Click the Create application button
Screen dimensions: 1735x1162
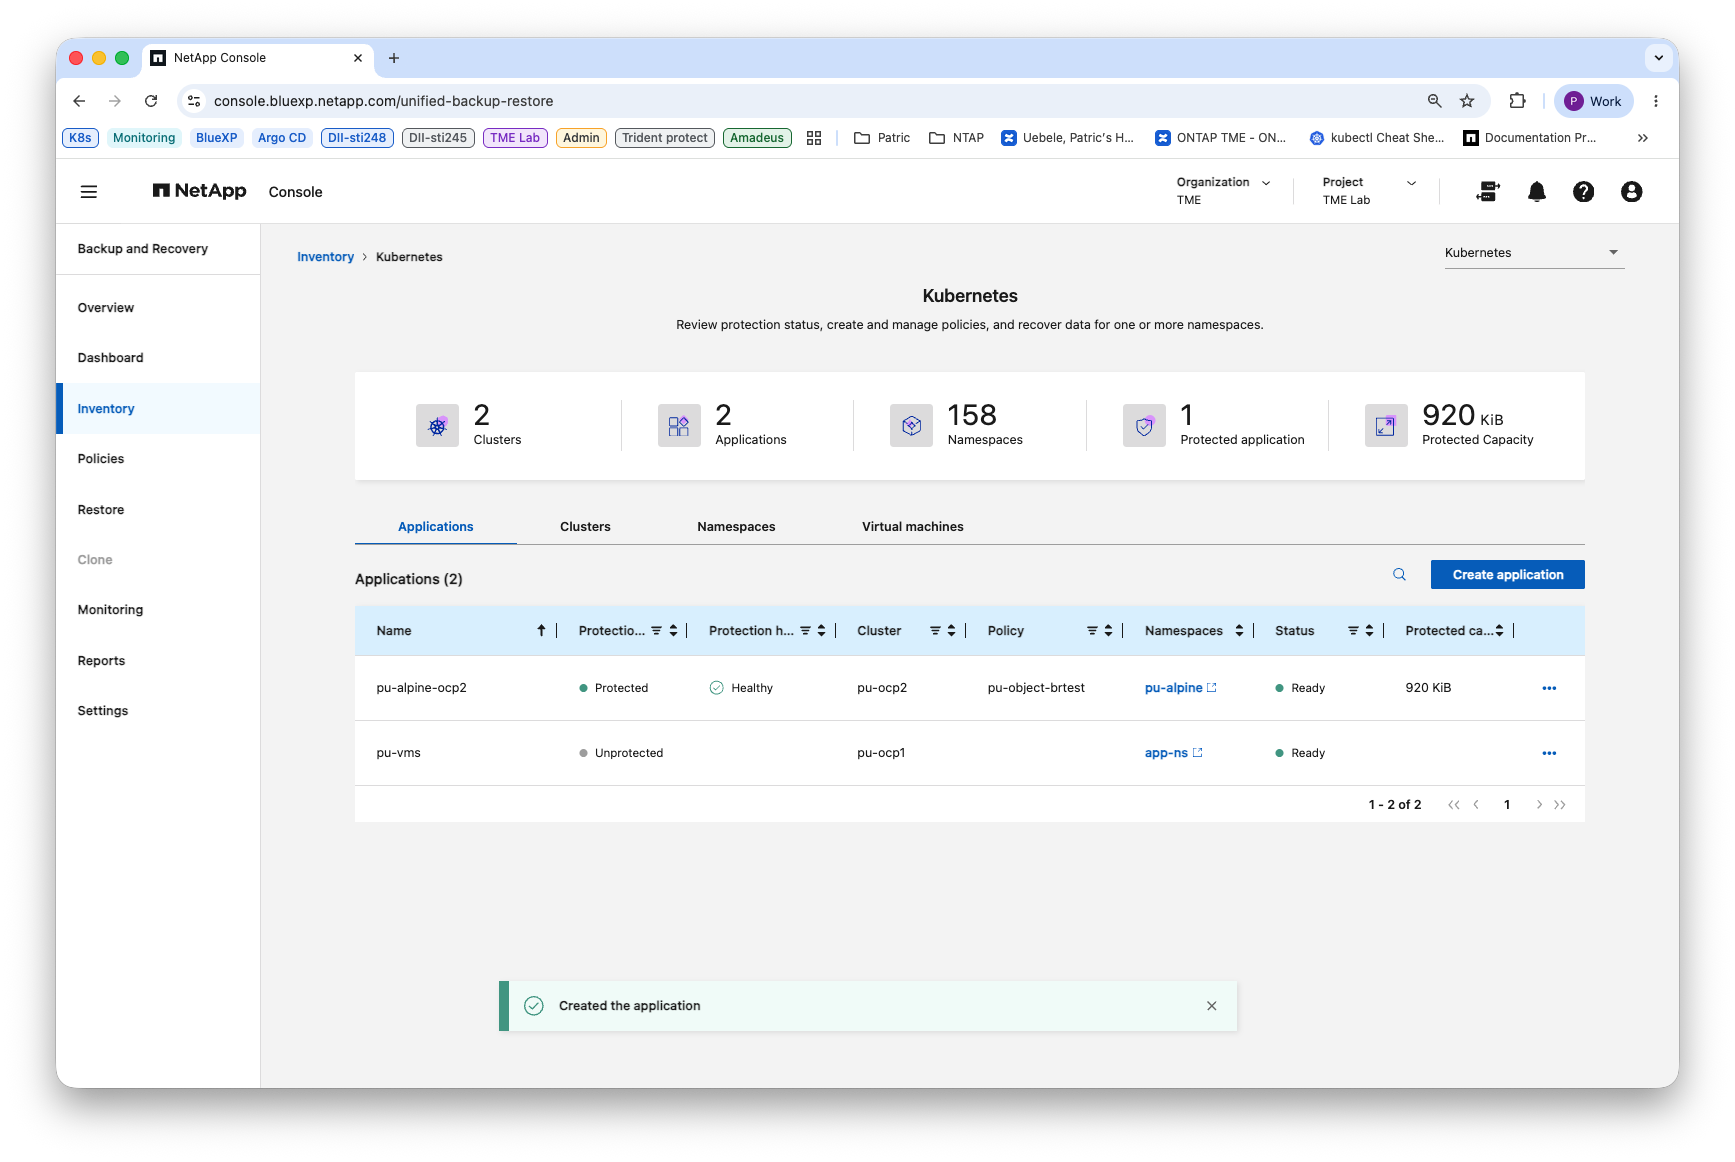coord(1507,575)
